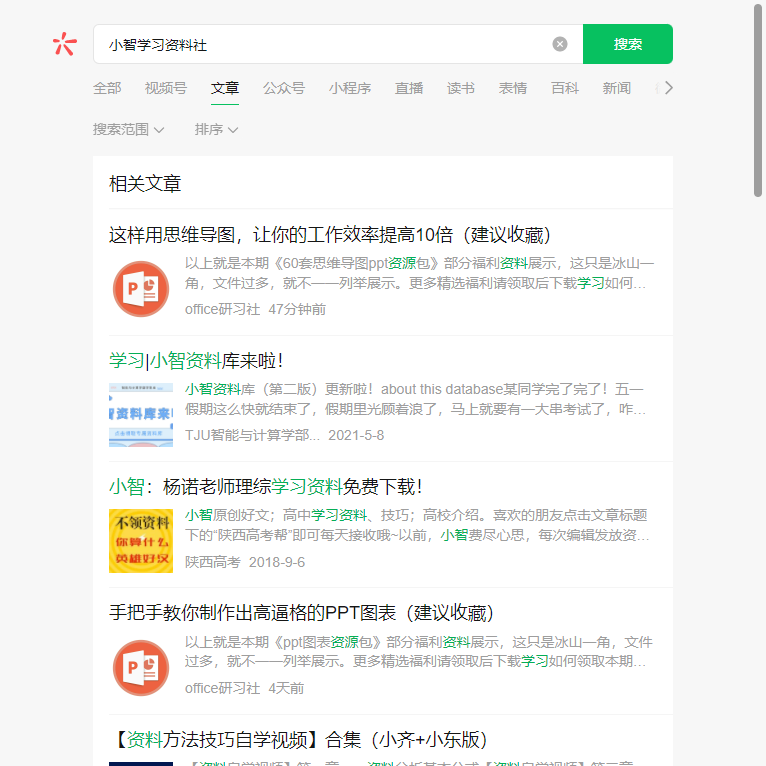
Task: Click source 陕西高考
Action: tap(213, 562)
